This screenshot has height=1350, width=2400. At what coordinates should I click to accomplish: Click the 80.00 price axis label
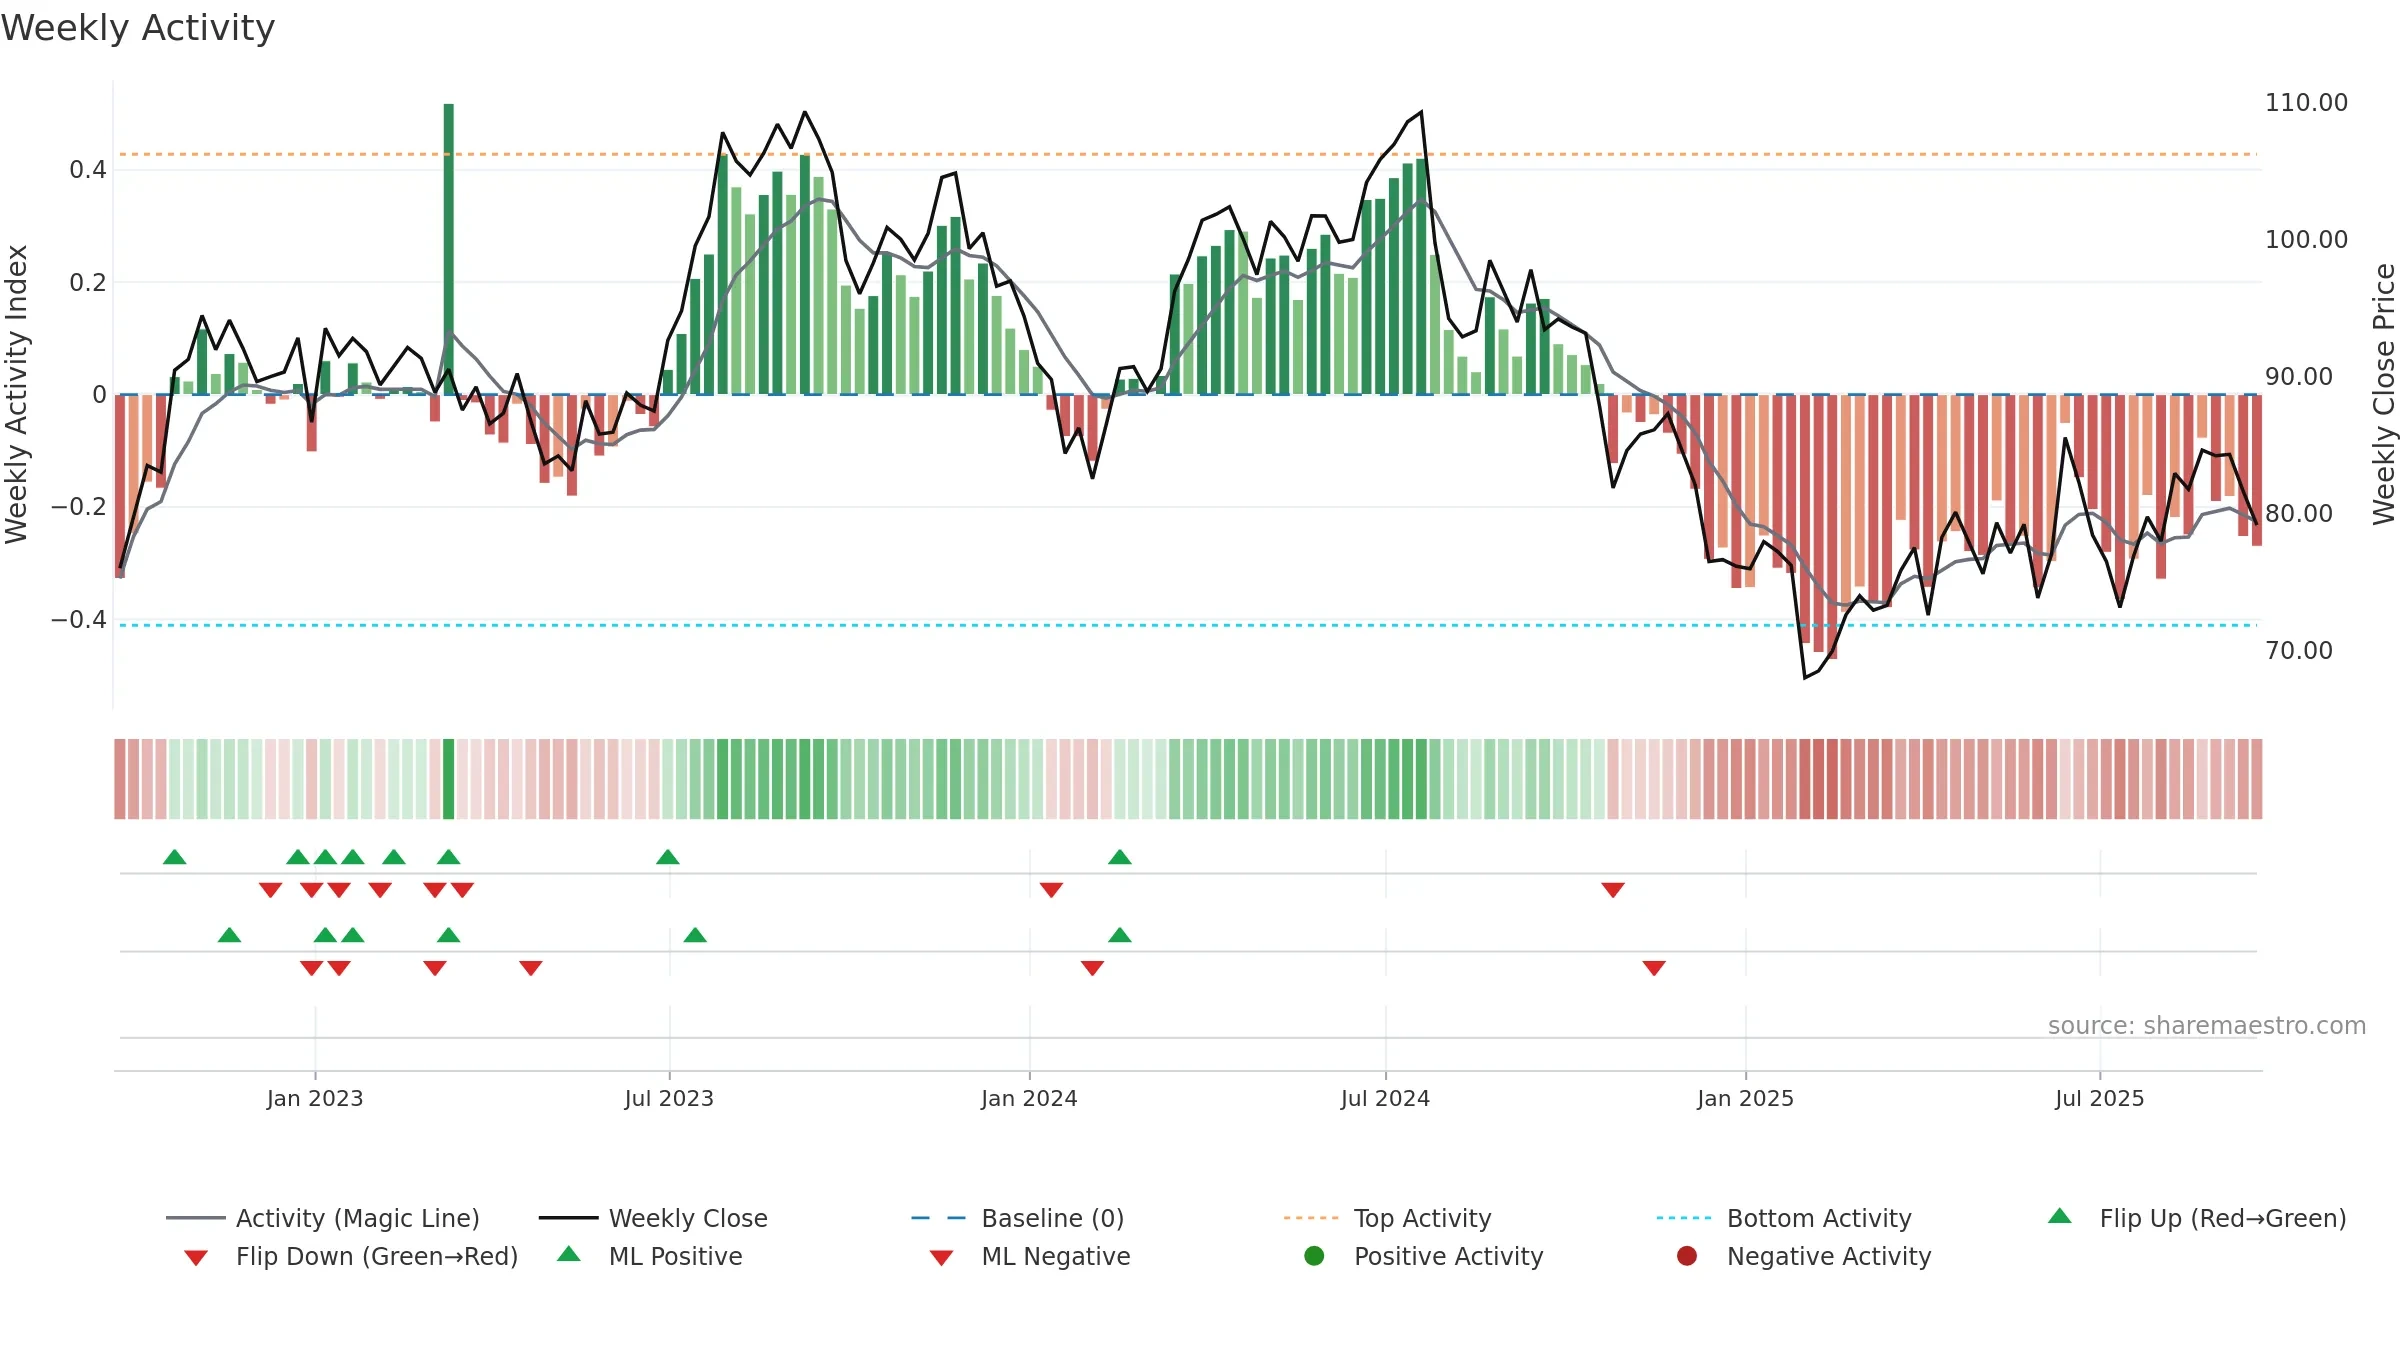(2299, 514)
